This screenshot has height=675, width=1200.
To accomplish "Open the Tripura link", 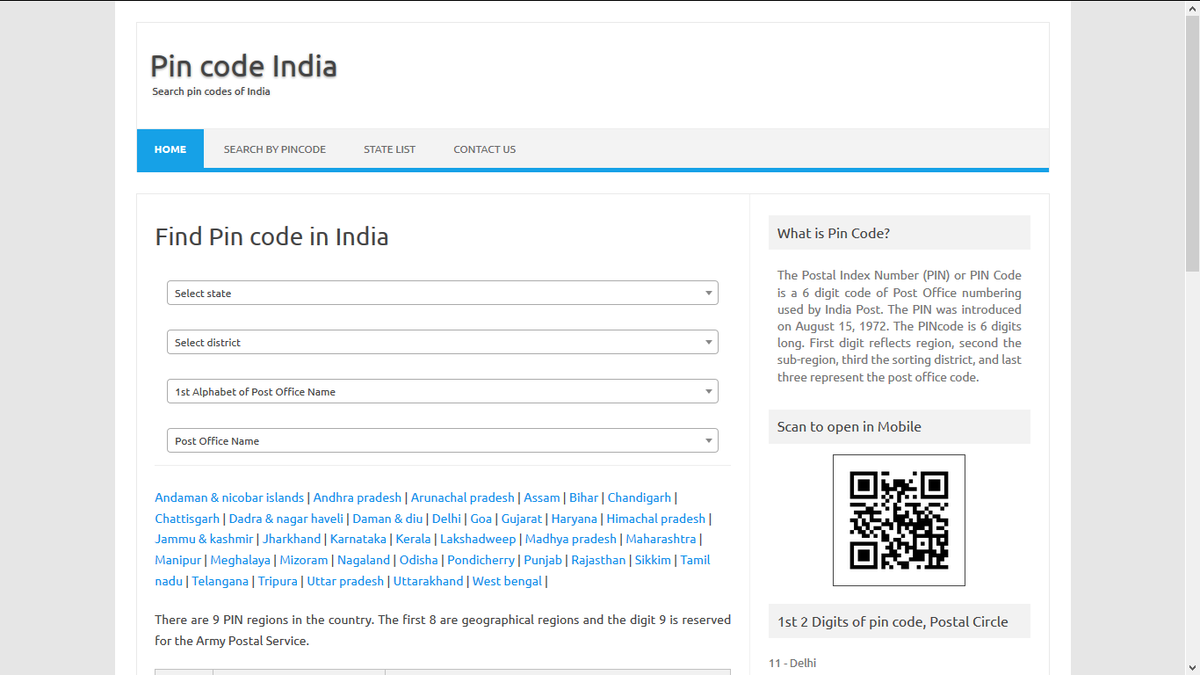I will pyautogui.click(x=278, y=581).
